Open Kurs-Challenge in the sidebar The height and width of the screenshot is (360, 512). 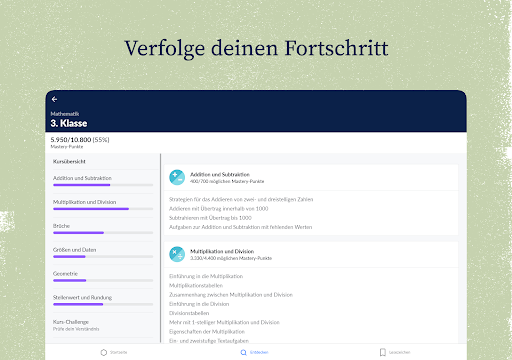[76, 325]
